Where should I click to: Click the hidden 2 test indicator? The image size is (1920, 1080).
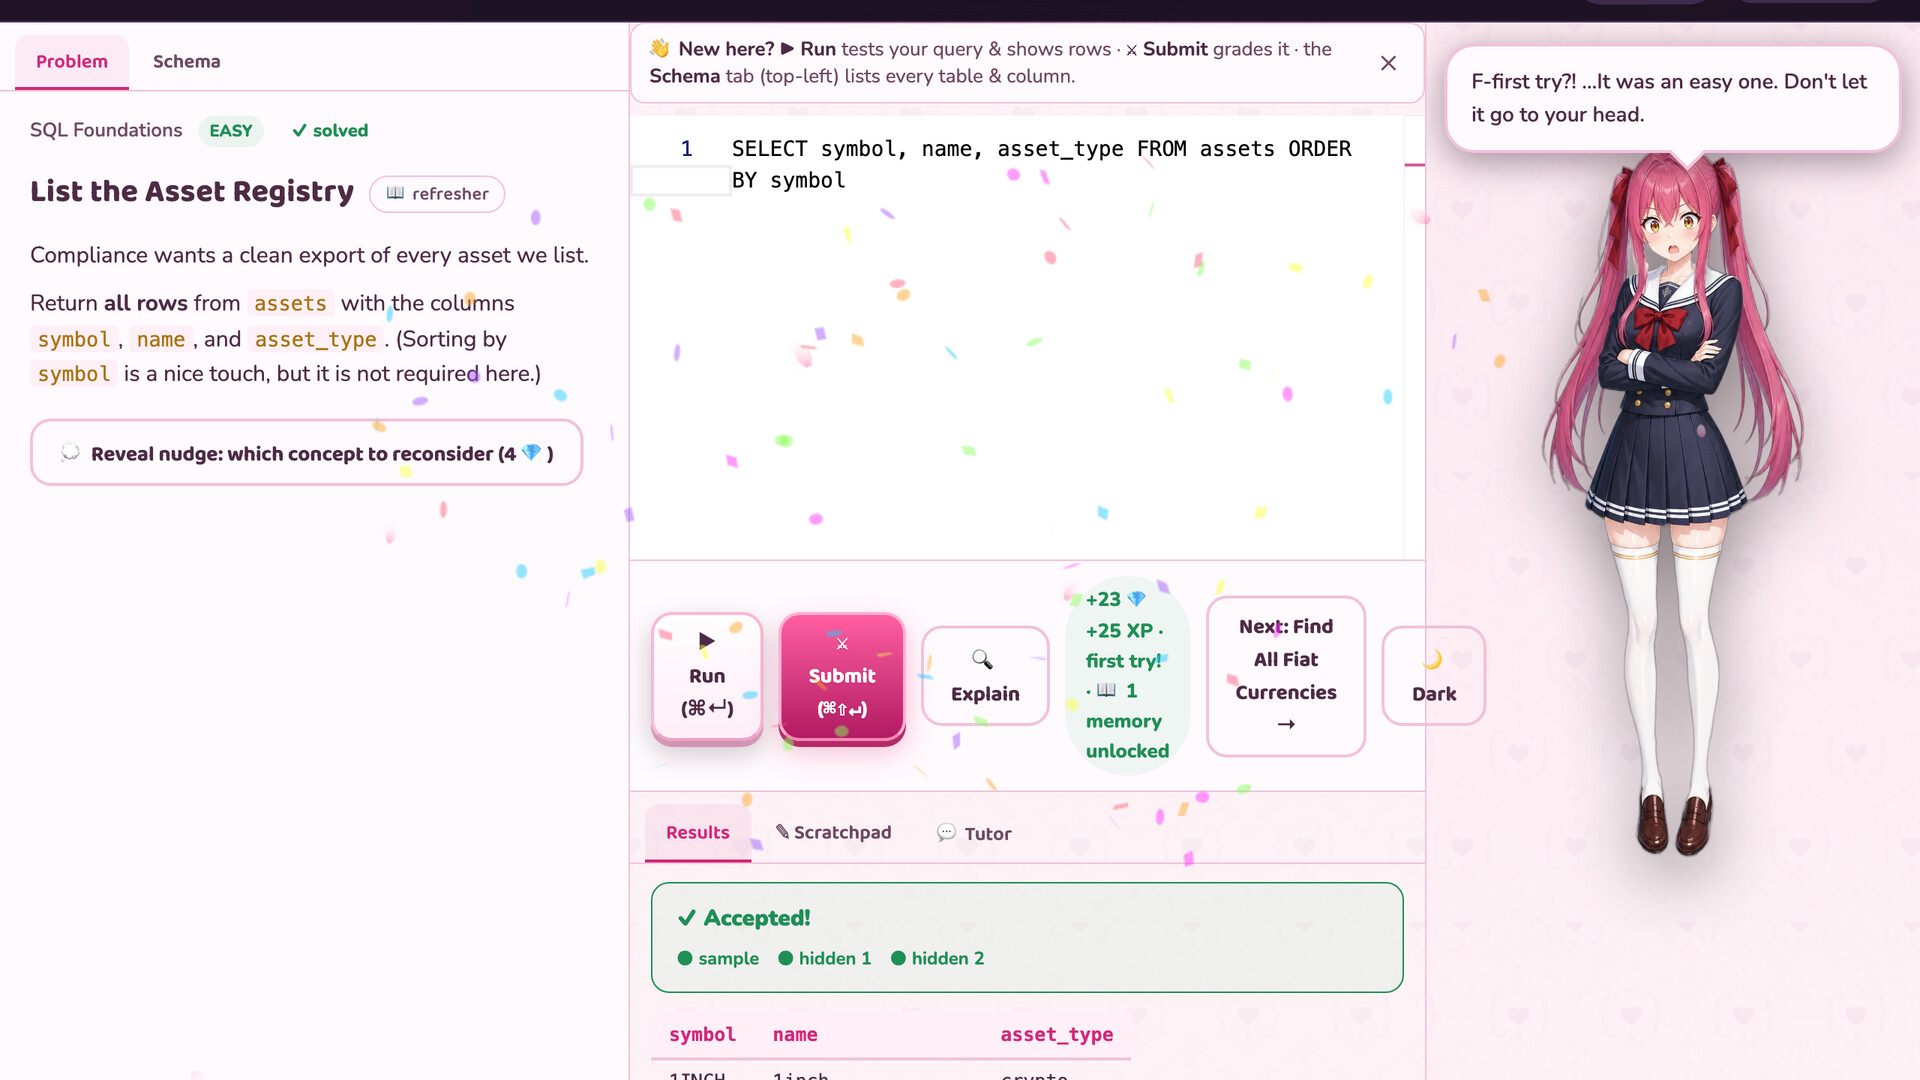(x=937, y=958)
